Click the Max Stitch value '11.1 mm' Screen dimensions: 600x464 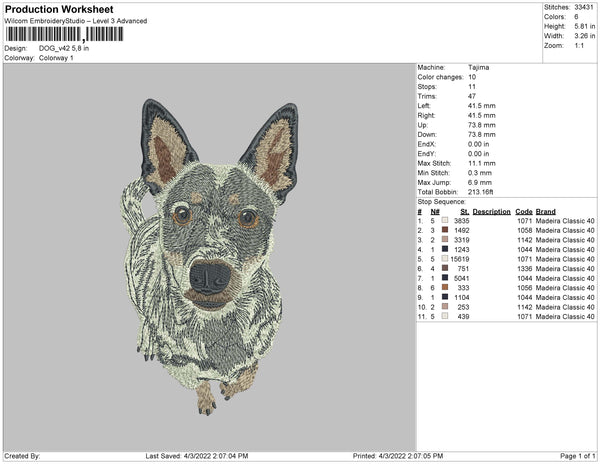point(481,163)
